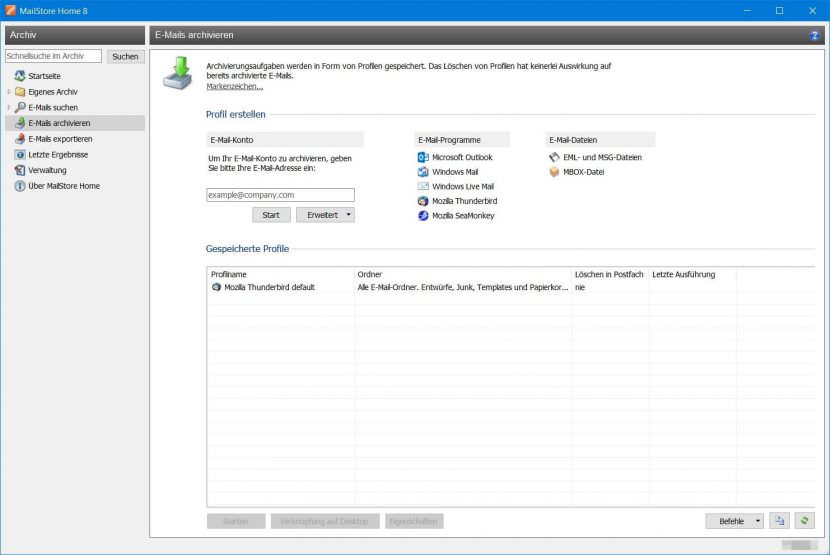This screenshot has height=555, width=830.
Task: Click the Suchen button
Action: (125, 56)
